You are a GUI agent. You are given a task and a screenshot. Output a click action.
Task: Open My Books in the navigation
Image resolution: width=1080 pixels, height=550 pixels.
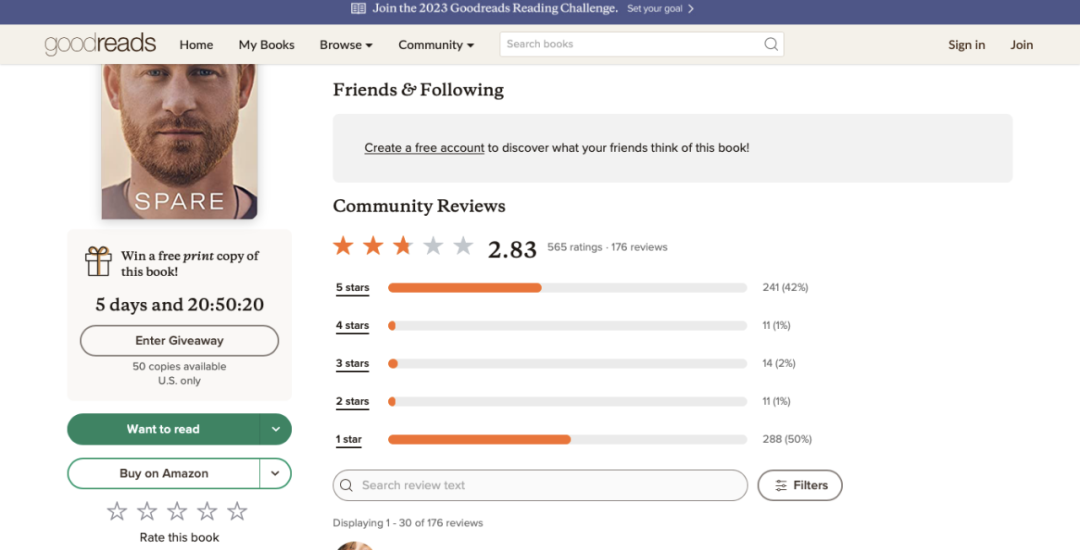(267, 45)
